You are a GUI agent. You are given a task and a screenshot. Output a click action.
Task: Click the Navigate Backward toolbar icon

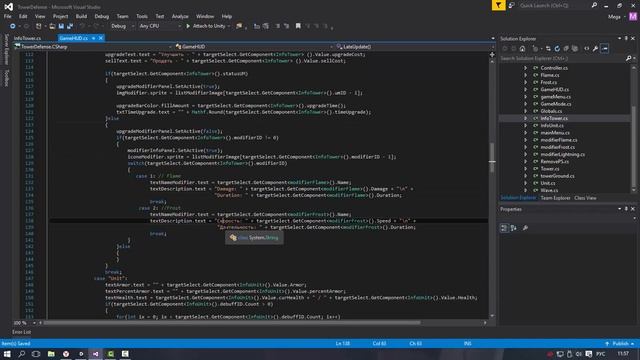(13, 26)
